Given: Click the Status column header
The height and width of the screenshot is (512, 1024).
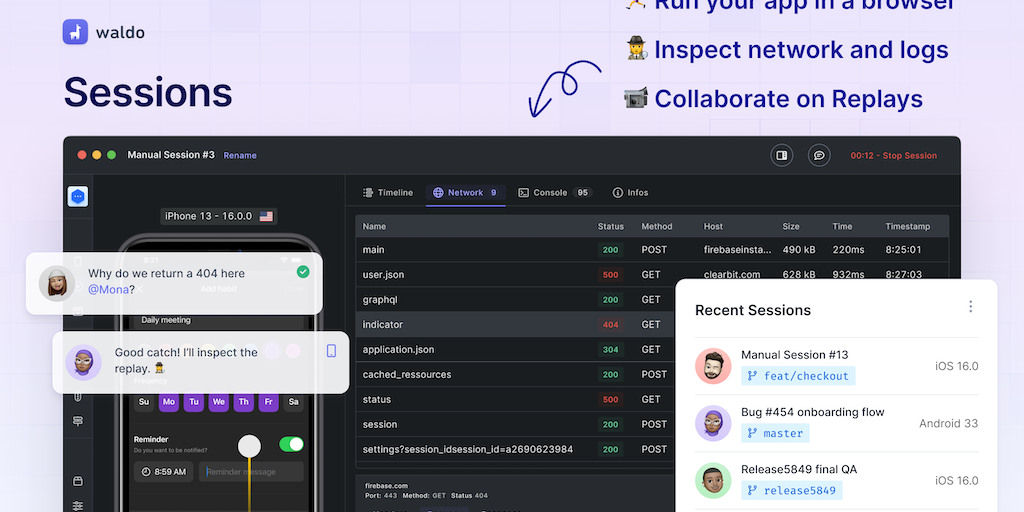Looking at the screenshot, I should pos(611,227).
